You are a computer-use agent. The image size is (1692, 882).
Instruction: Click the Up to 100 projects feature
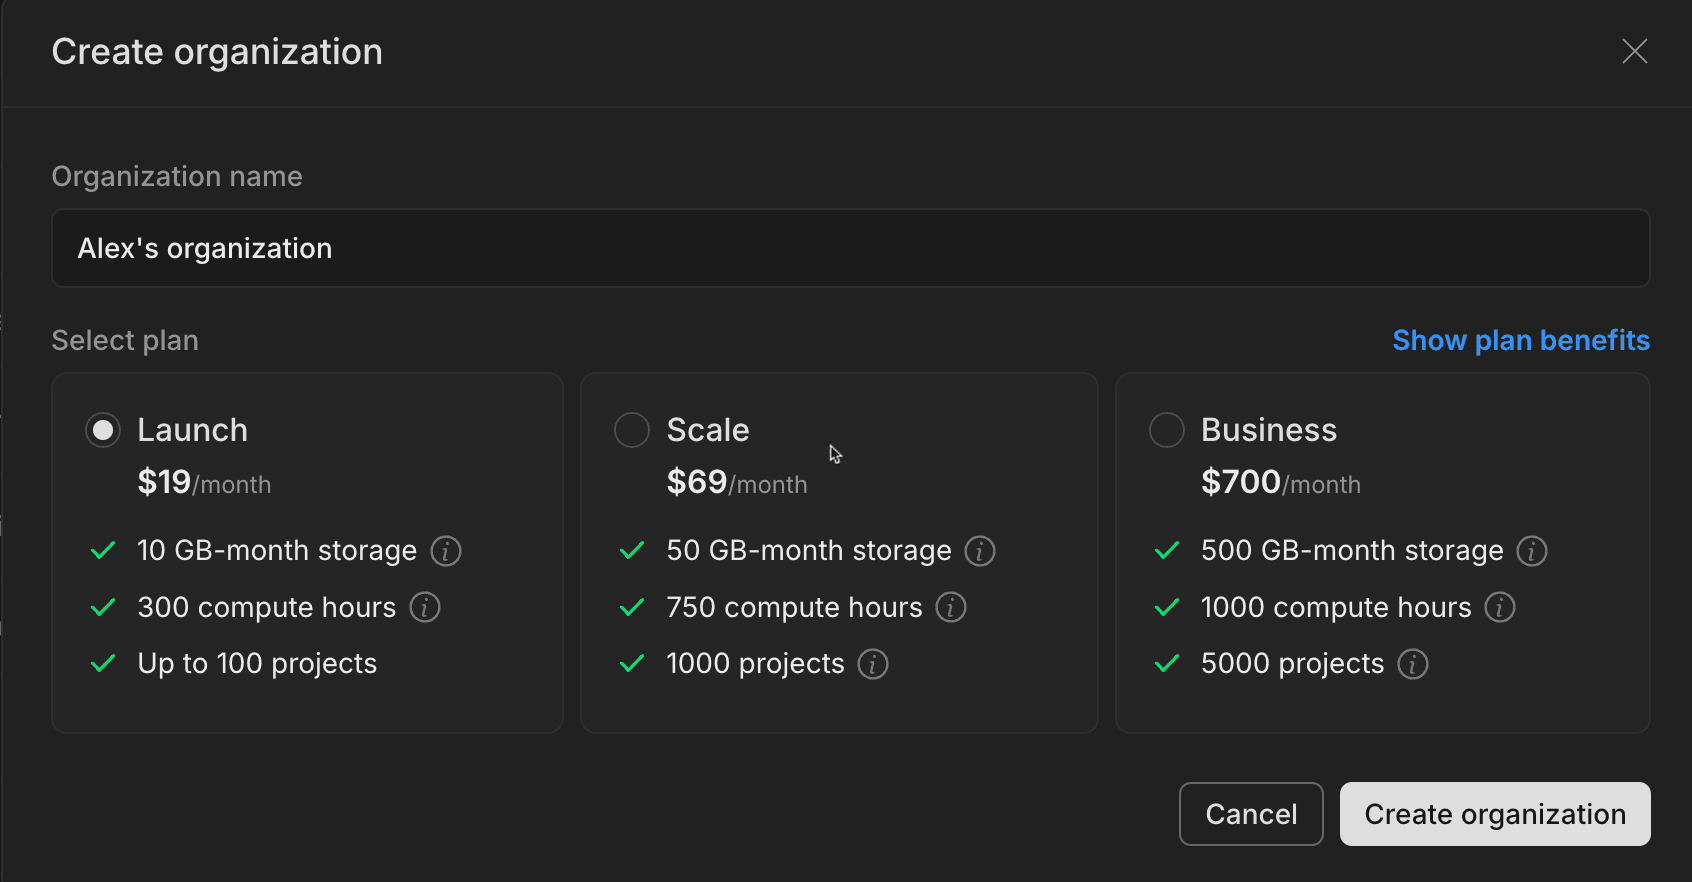pos(257,664)
